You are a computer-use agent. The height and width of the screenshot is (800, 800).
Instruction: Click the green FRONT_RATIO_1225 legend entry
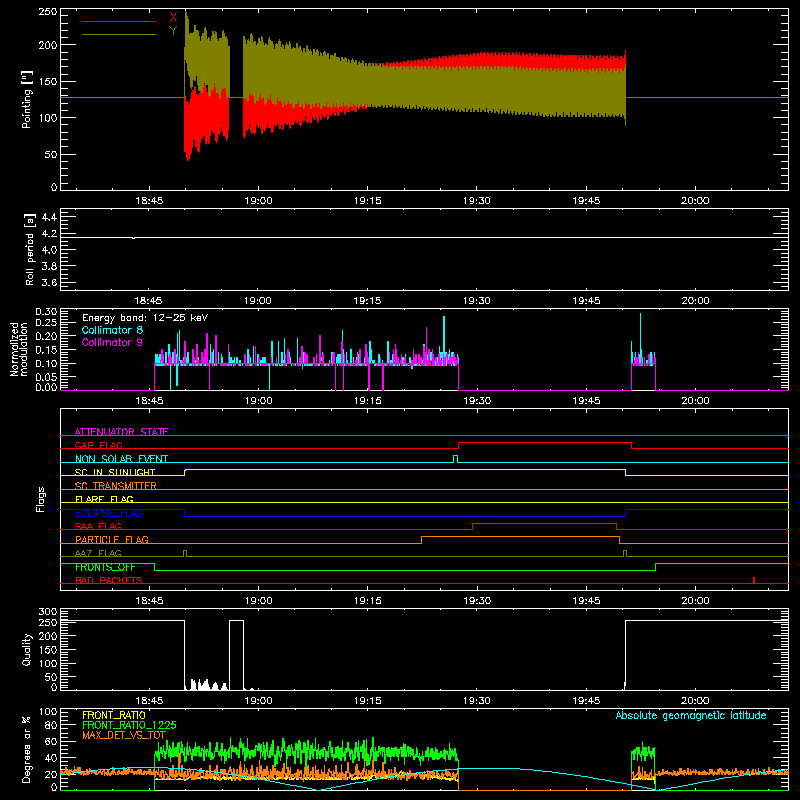tap(129, 725)
